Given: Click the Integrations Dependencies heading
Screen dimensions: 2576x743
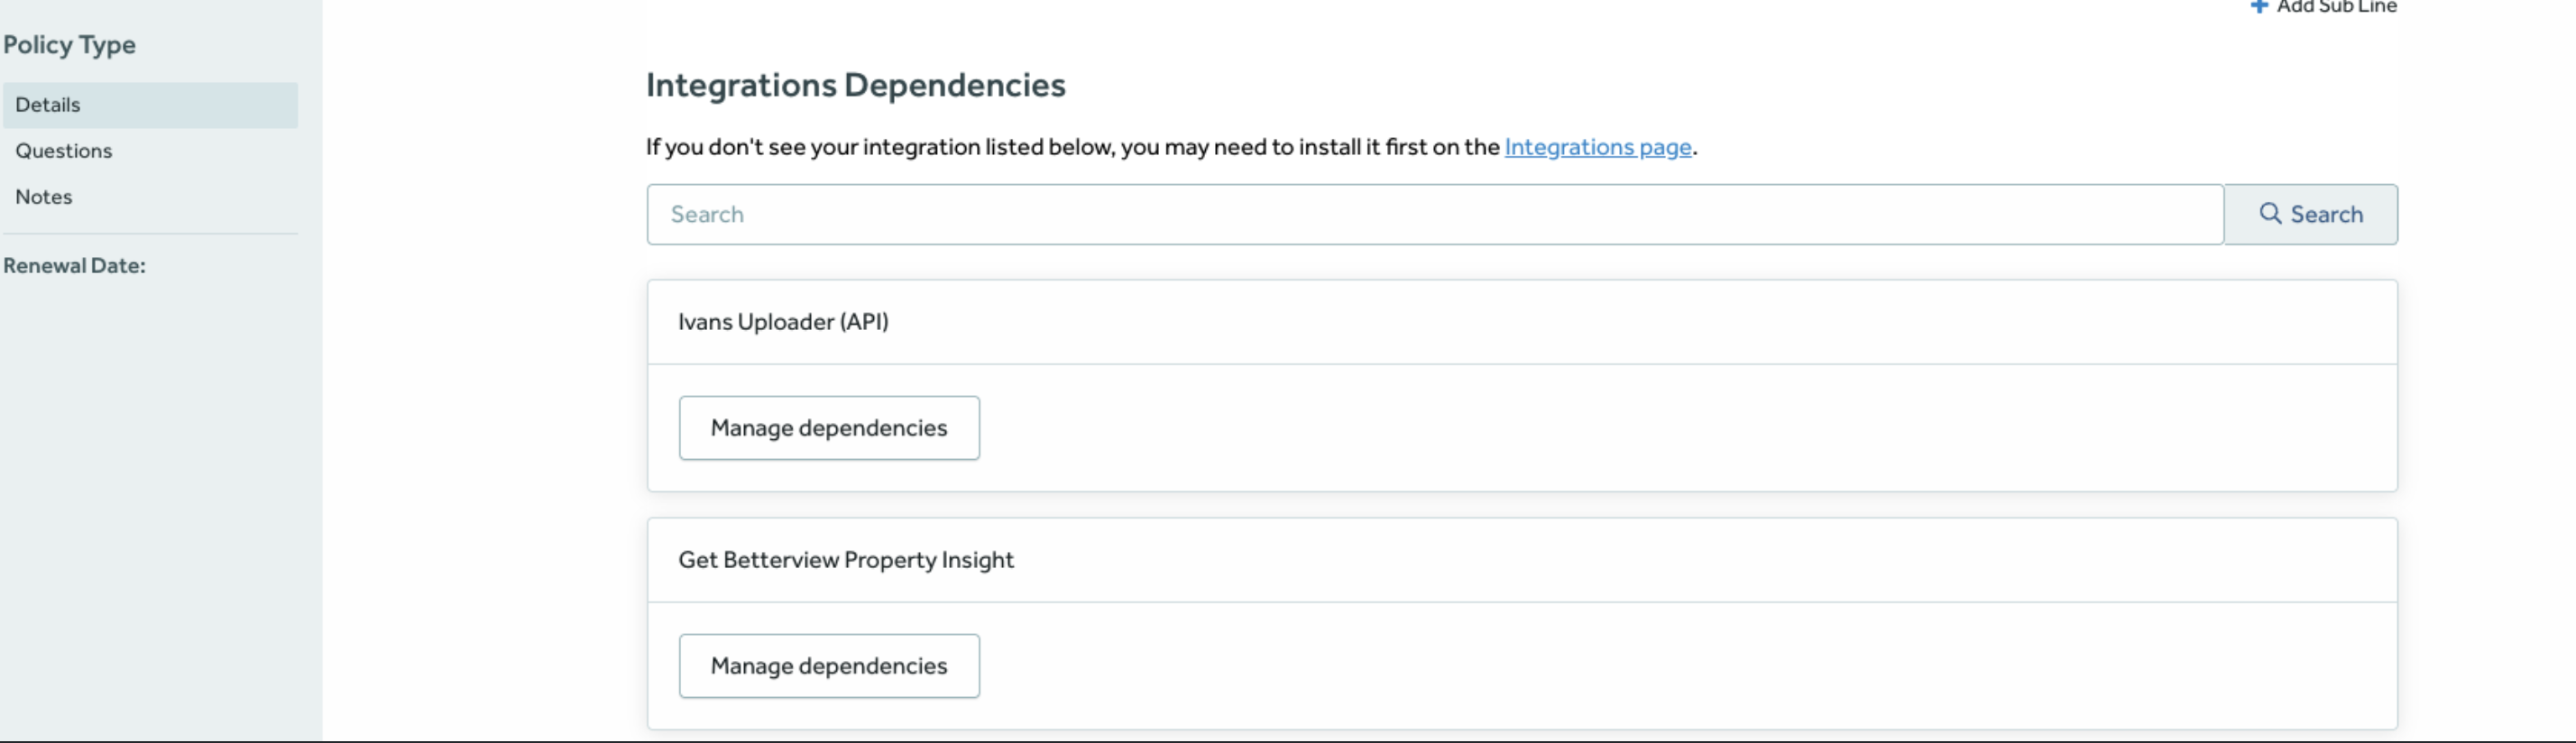Looking at the screenshot, I should 855,85.
